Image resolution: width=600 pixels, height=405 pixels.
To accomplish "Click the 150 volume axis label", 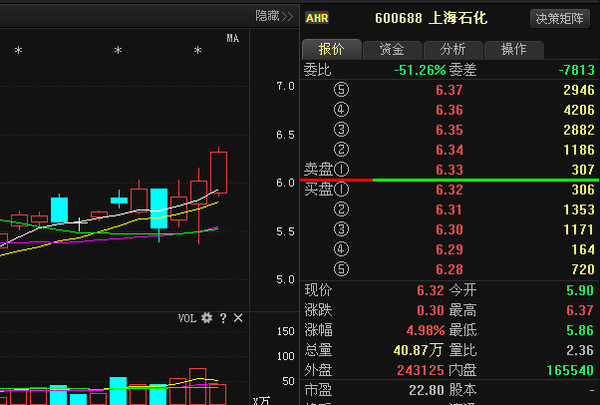I will tap(285, 331).
